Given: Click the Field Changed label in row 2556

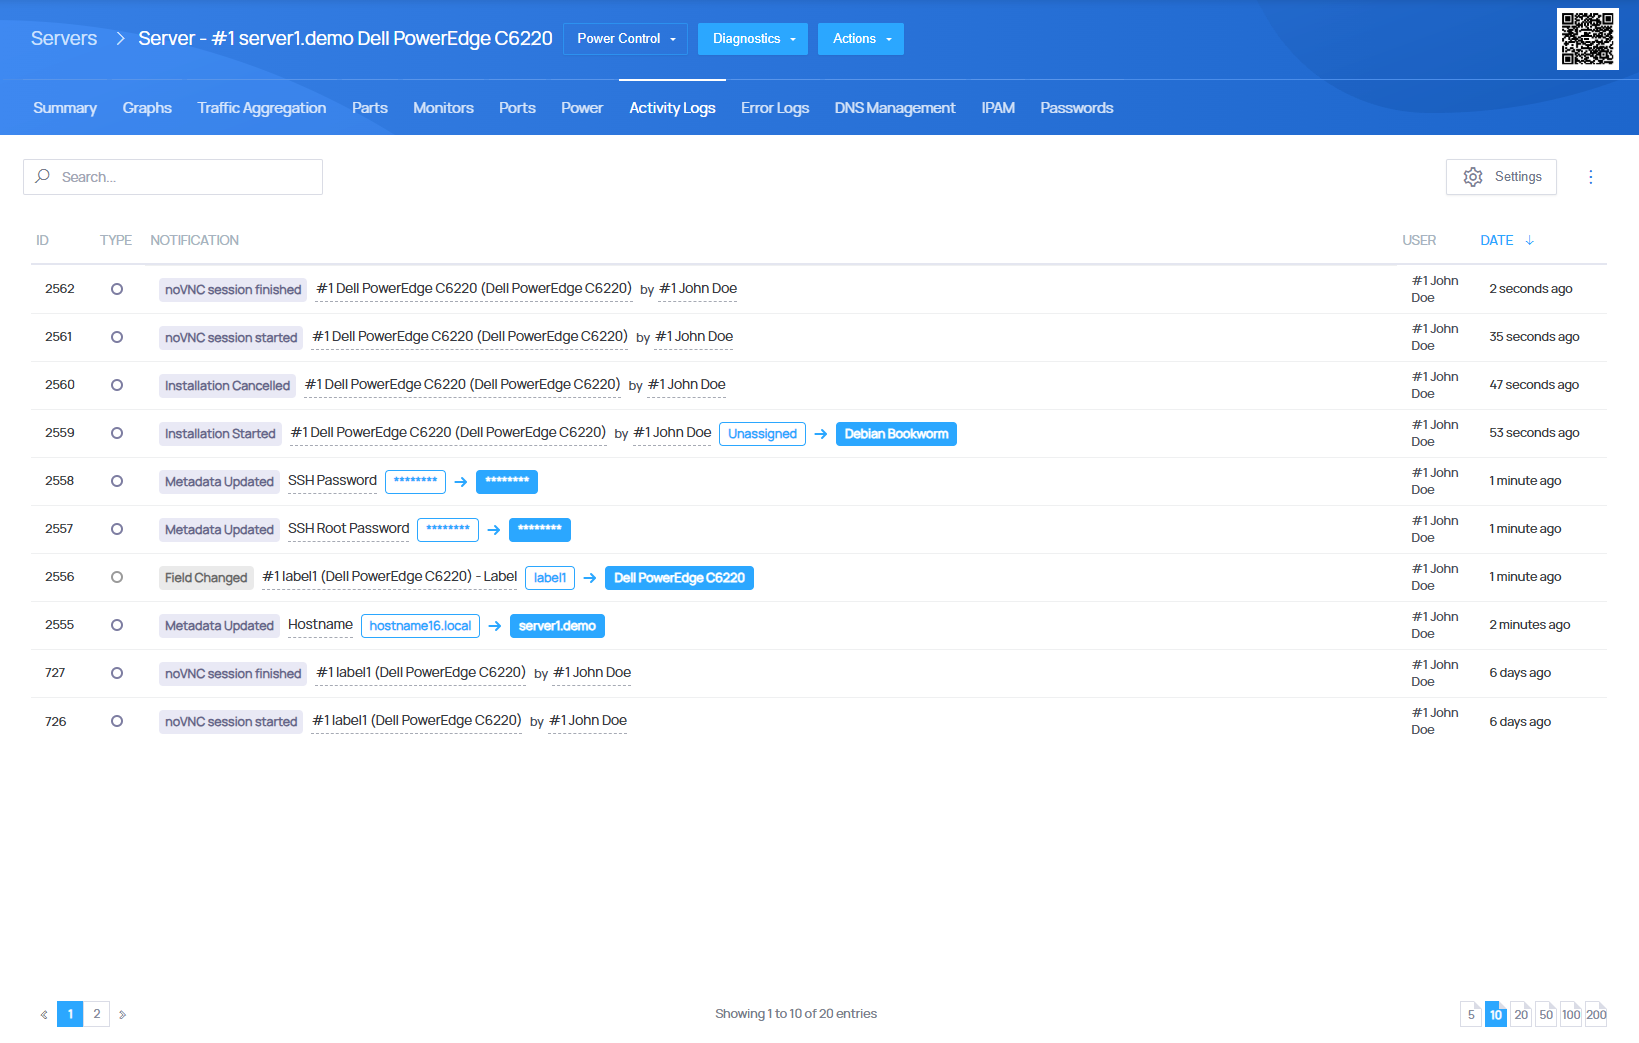Looking at the screenshot, I should 206,578.
